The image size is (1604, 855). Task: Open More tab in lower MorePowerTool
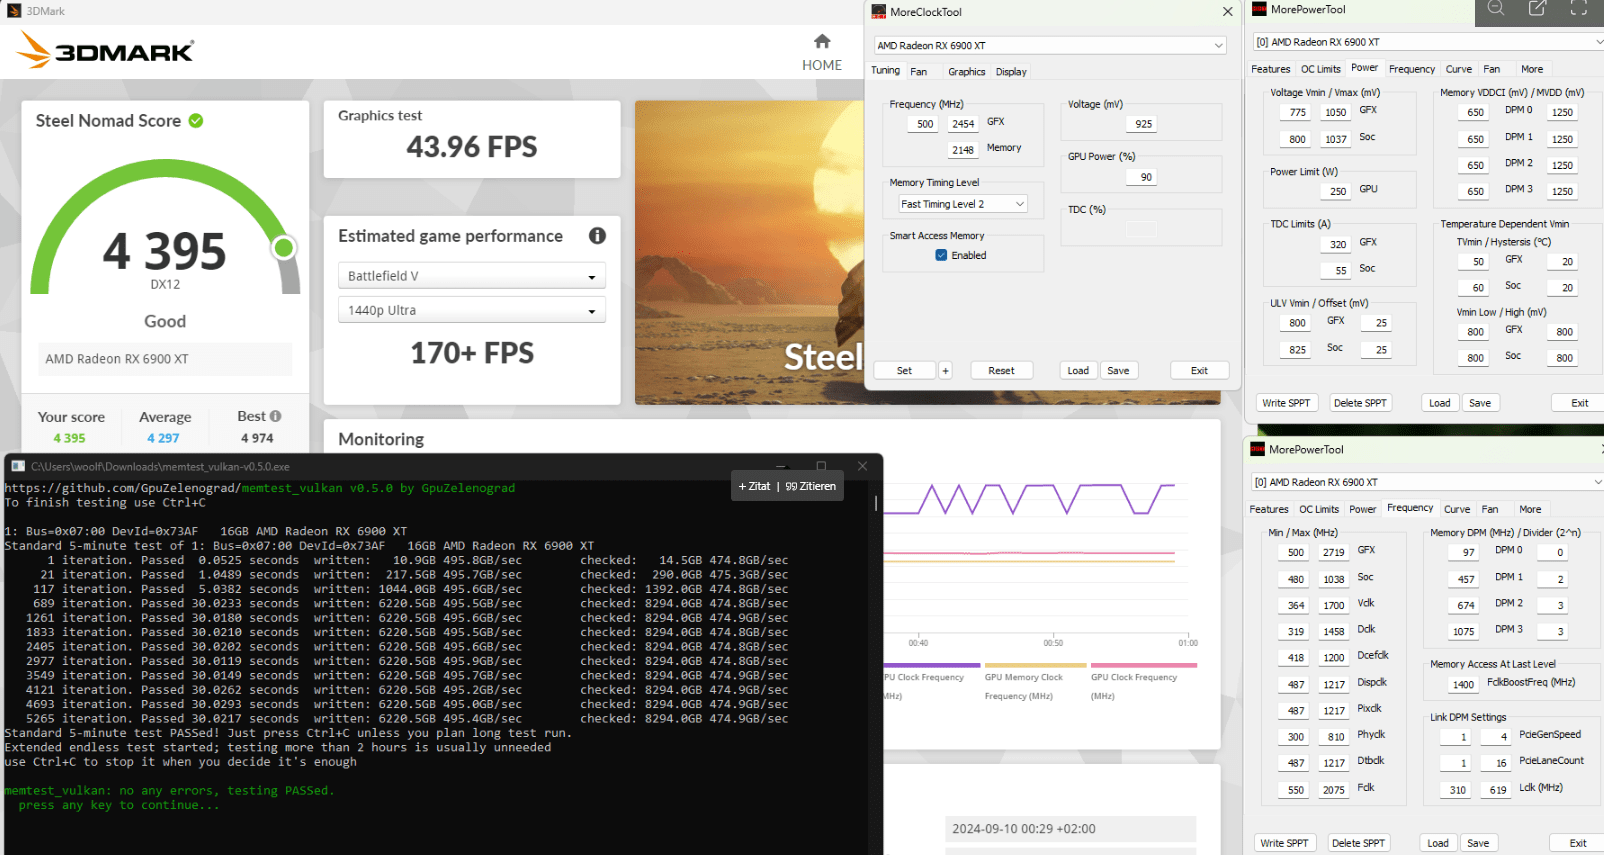(1531, 509)
